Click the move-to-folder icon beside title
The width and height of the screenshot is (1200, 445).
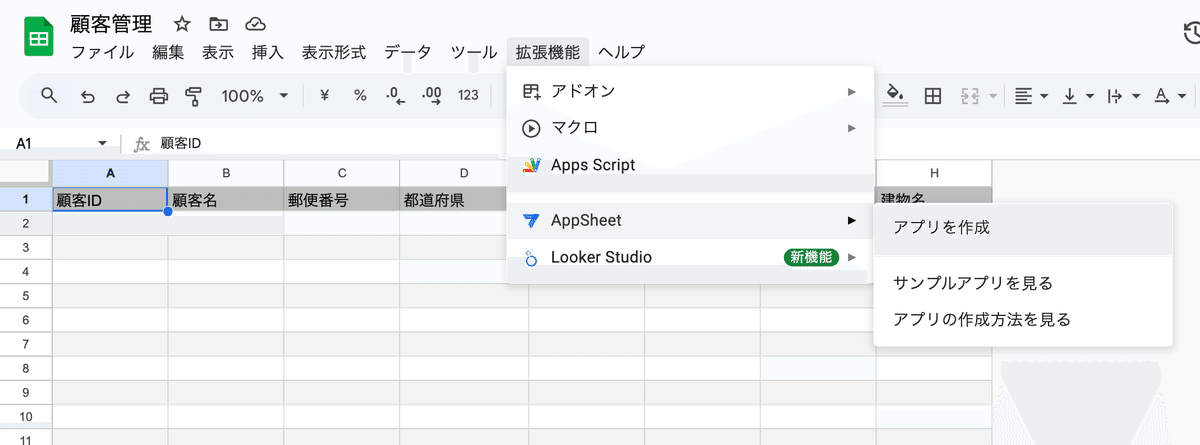coord(218,24)
